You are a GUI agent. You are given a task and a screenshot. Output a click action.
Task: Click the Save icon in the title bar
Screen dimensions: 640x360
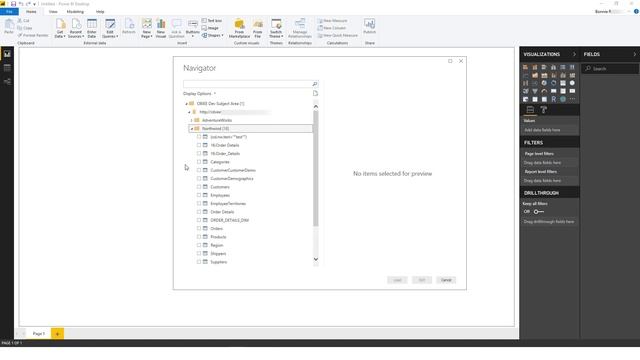click(13, 4)
